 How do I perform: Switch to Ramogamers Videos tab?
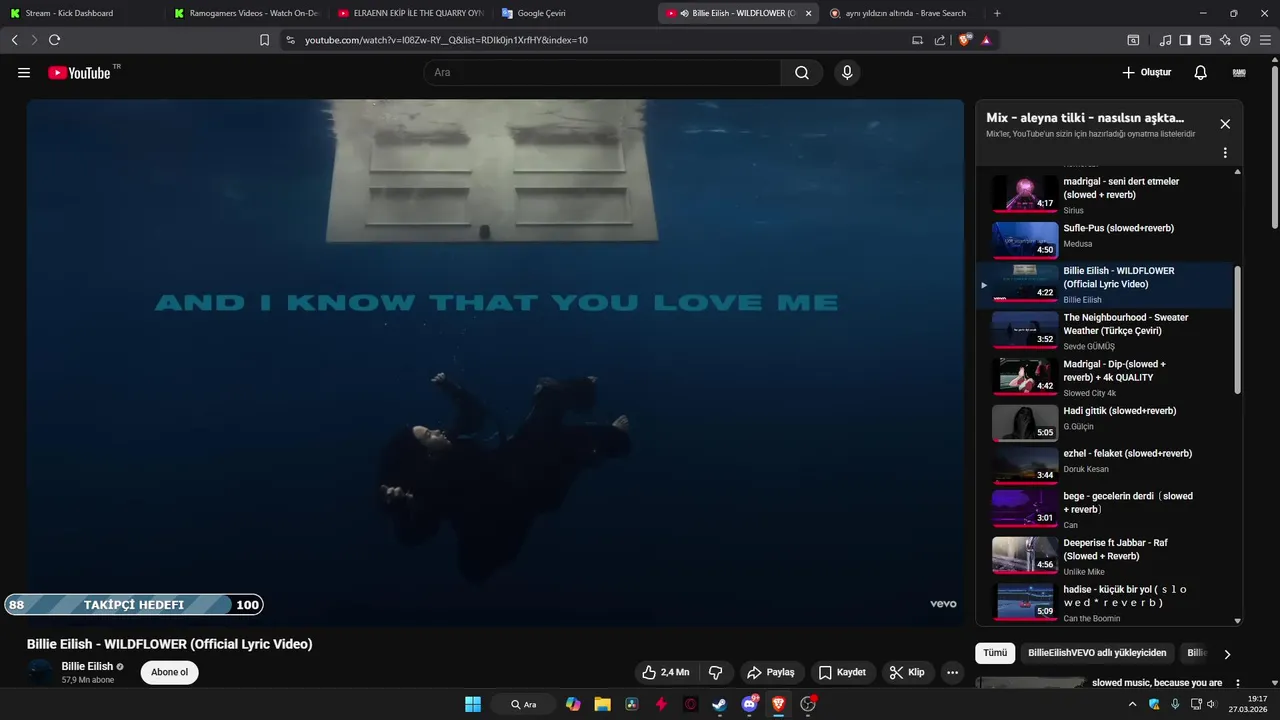pyautogui.click(x=245, y=13)
